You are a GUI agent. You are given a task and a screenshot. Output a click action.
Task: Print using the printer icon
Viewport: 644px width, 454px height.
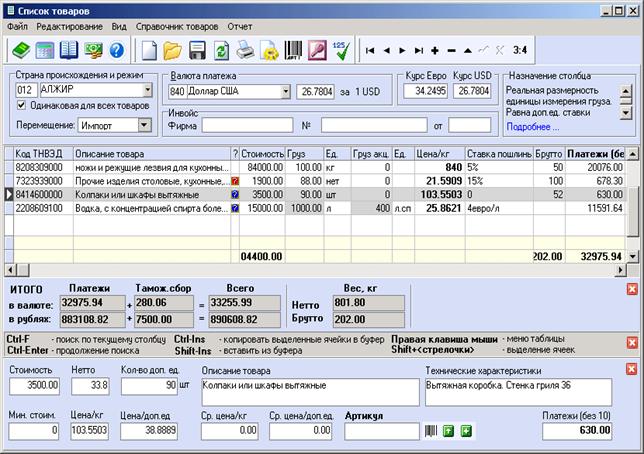coord(245,51)
